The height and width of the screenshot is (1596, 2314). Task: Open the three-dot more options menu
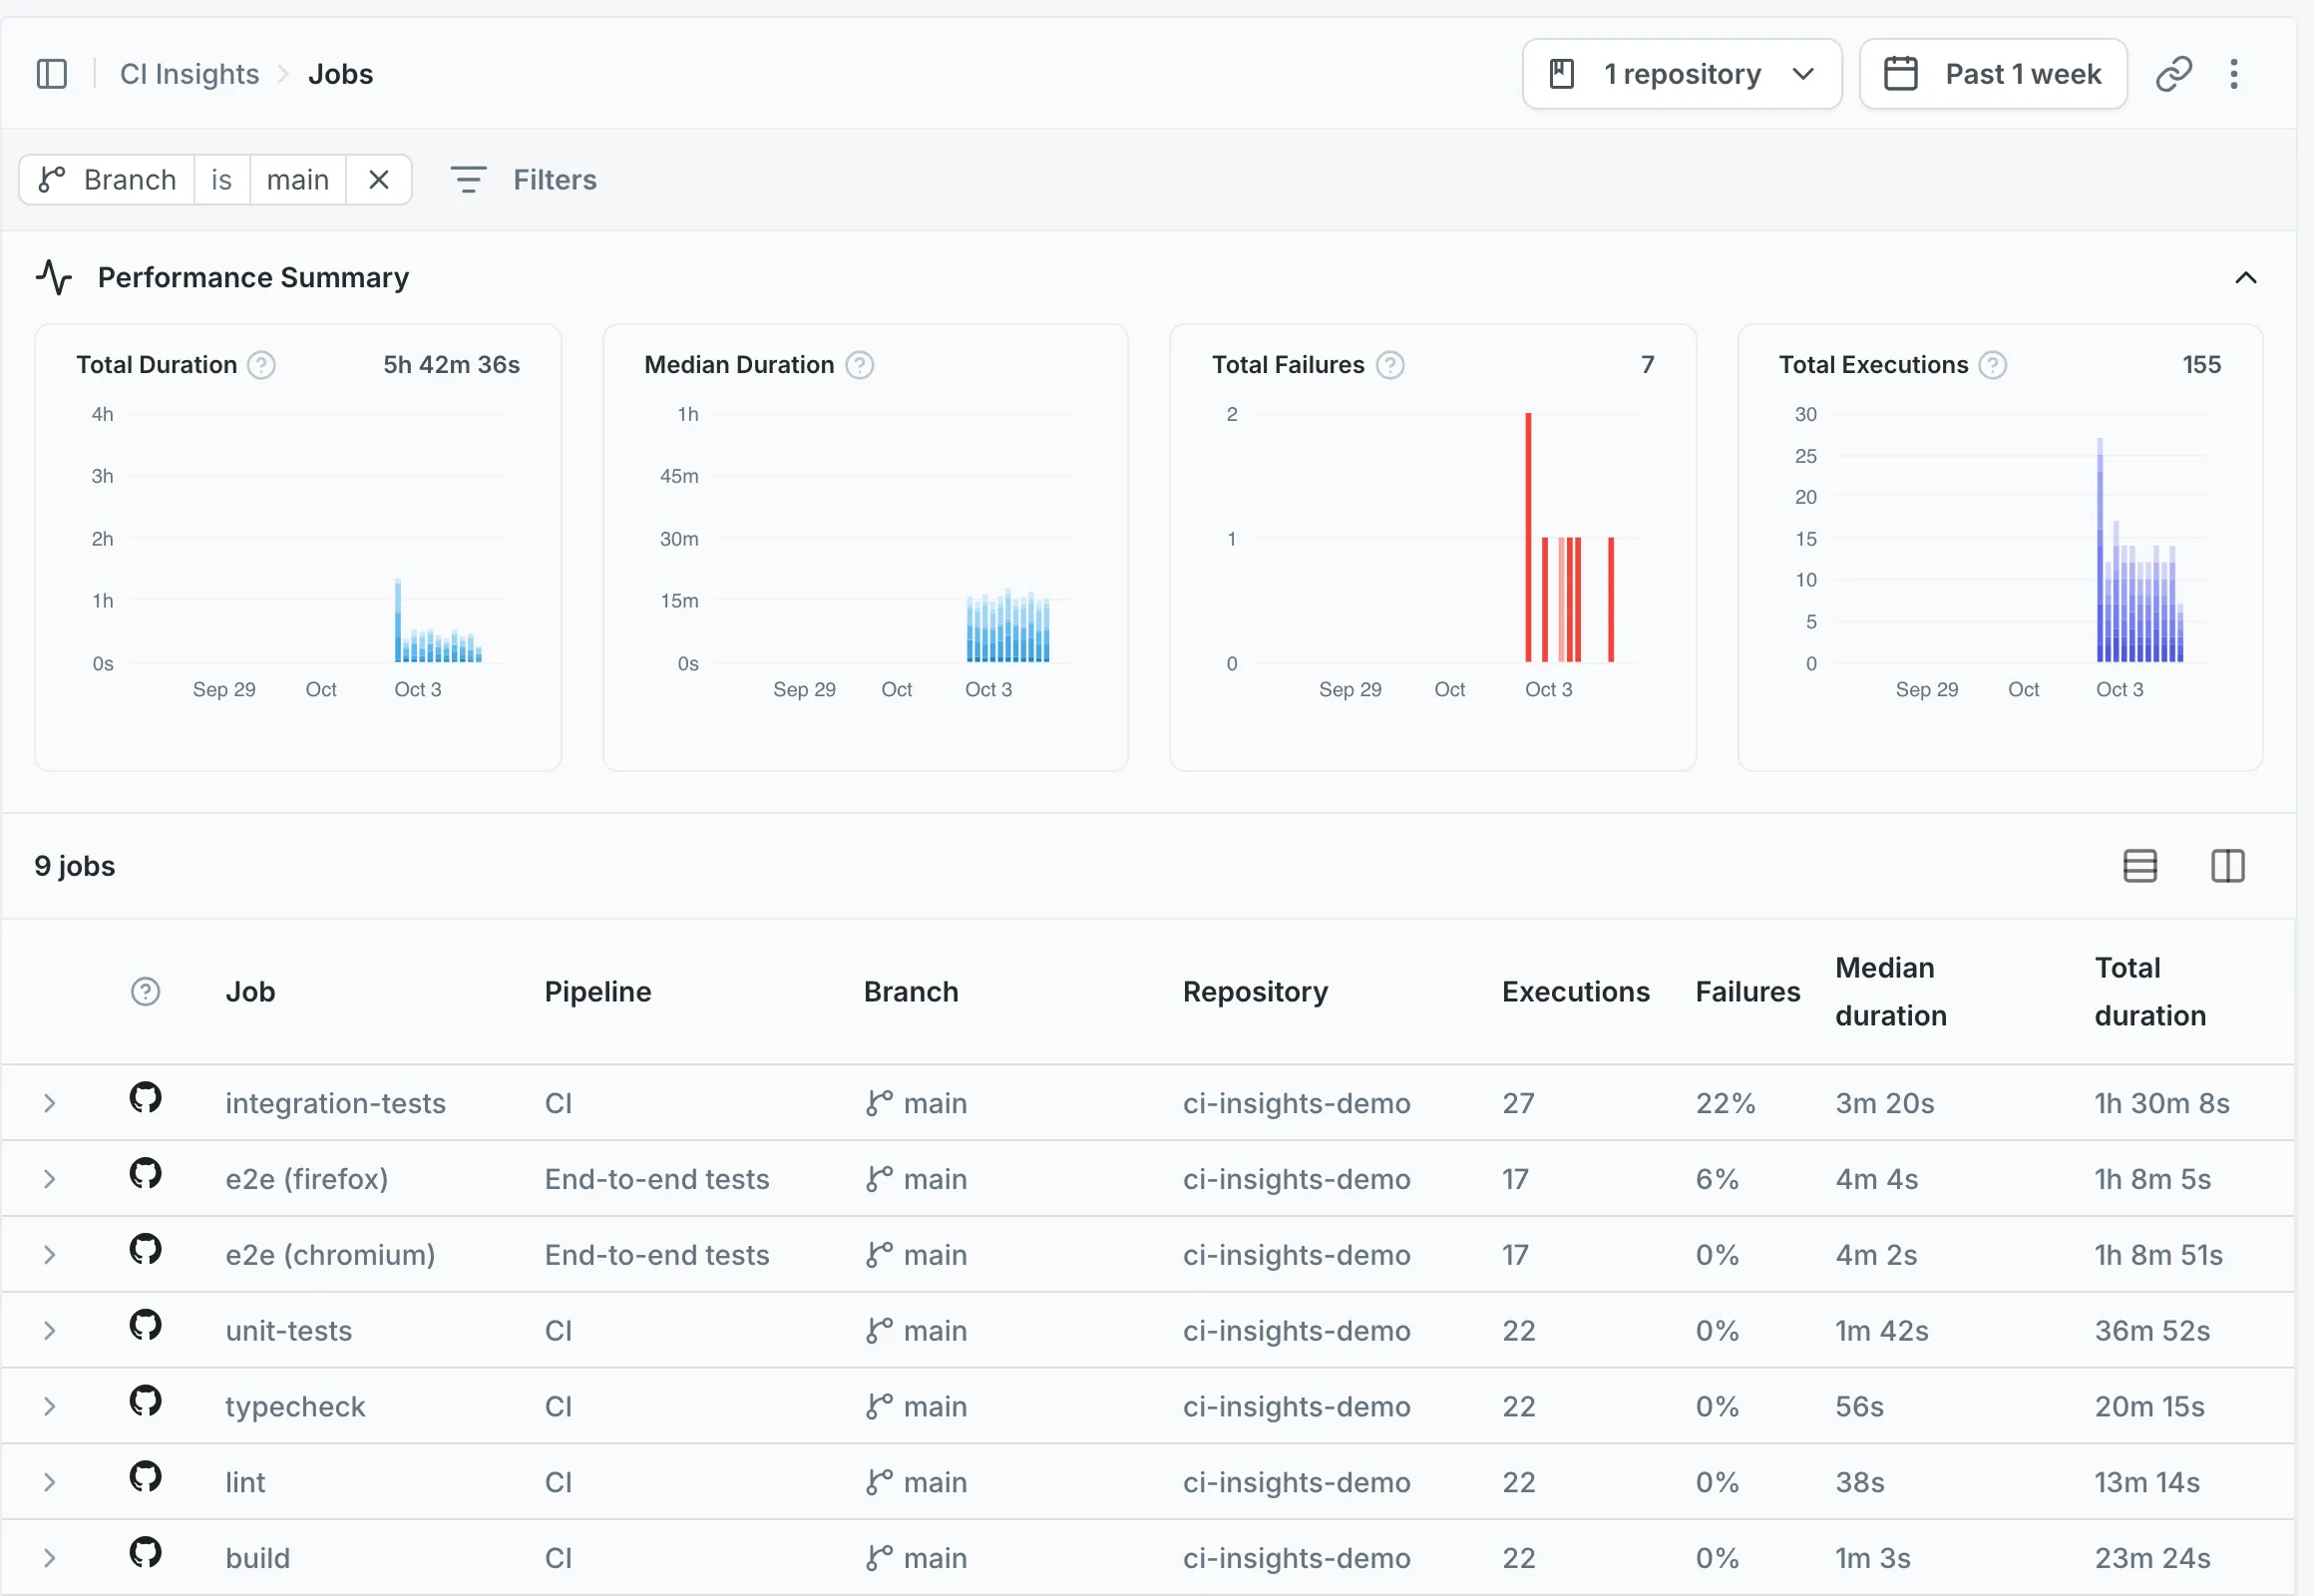pyautogui.click(x=2233, y=74)
